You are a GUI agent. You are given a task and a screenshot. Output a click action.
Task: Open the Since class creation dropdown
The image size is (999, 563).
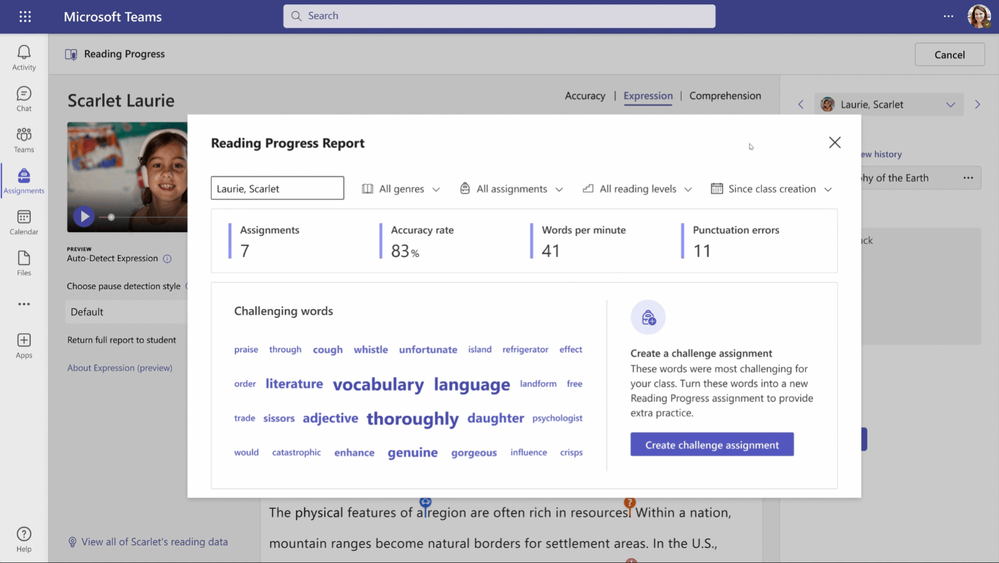tap(771, 189)
